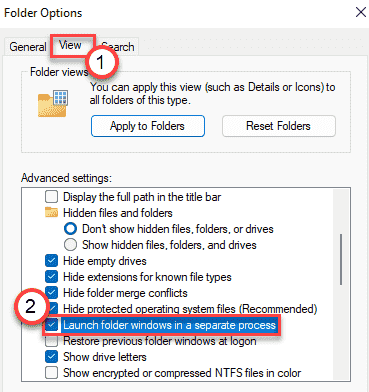Enable Restore previous folder windows at logon

point(51,341)
